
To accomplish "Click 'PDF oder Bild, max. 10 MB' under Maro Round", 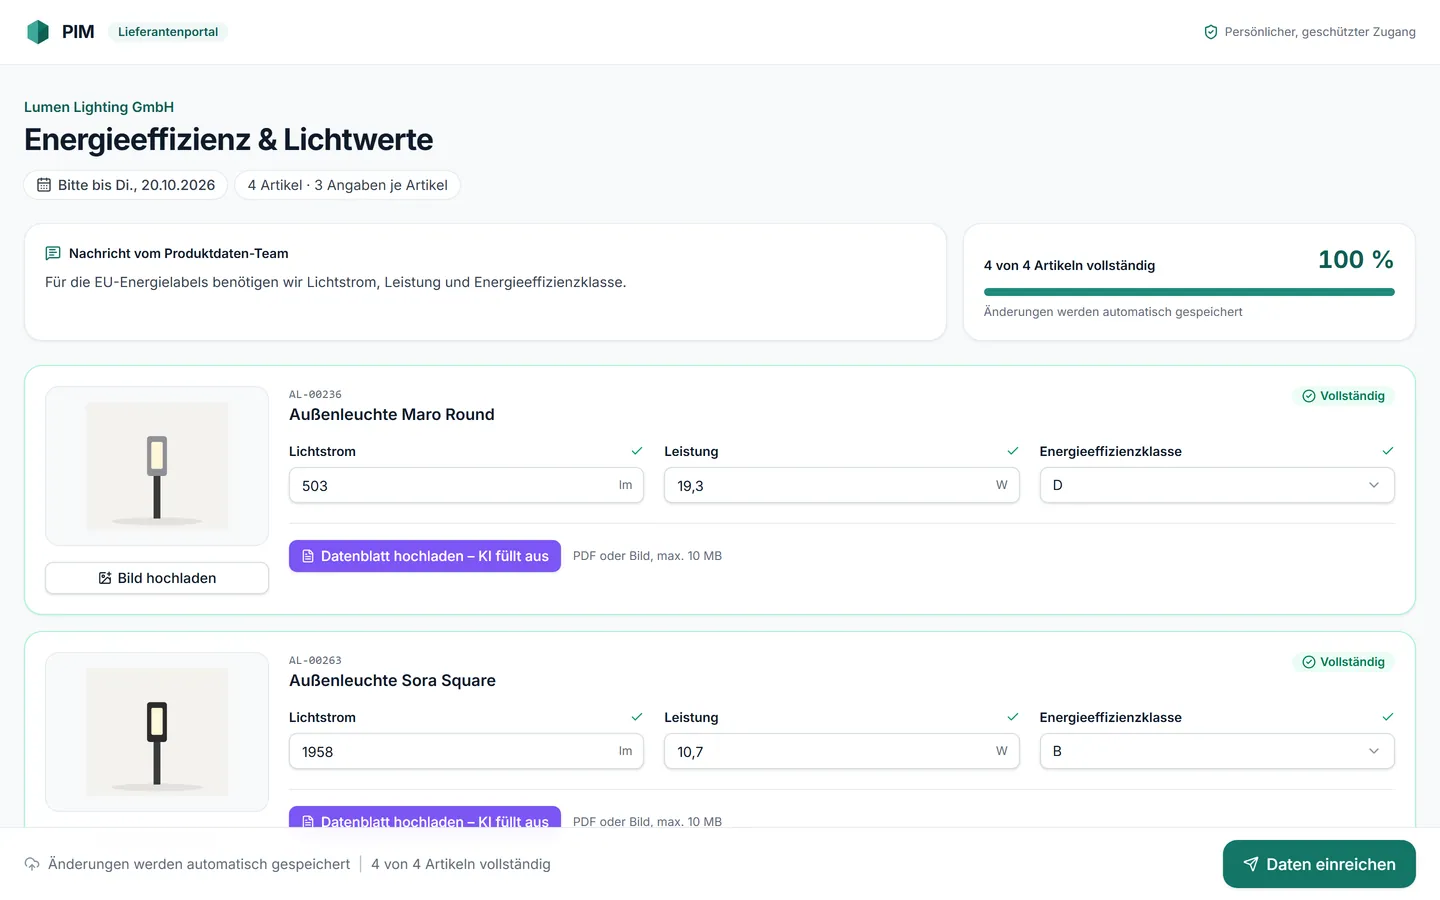I will (x=647, y=556).
